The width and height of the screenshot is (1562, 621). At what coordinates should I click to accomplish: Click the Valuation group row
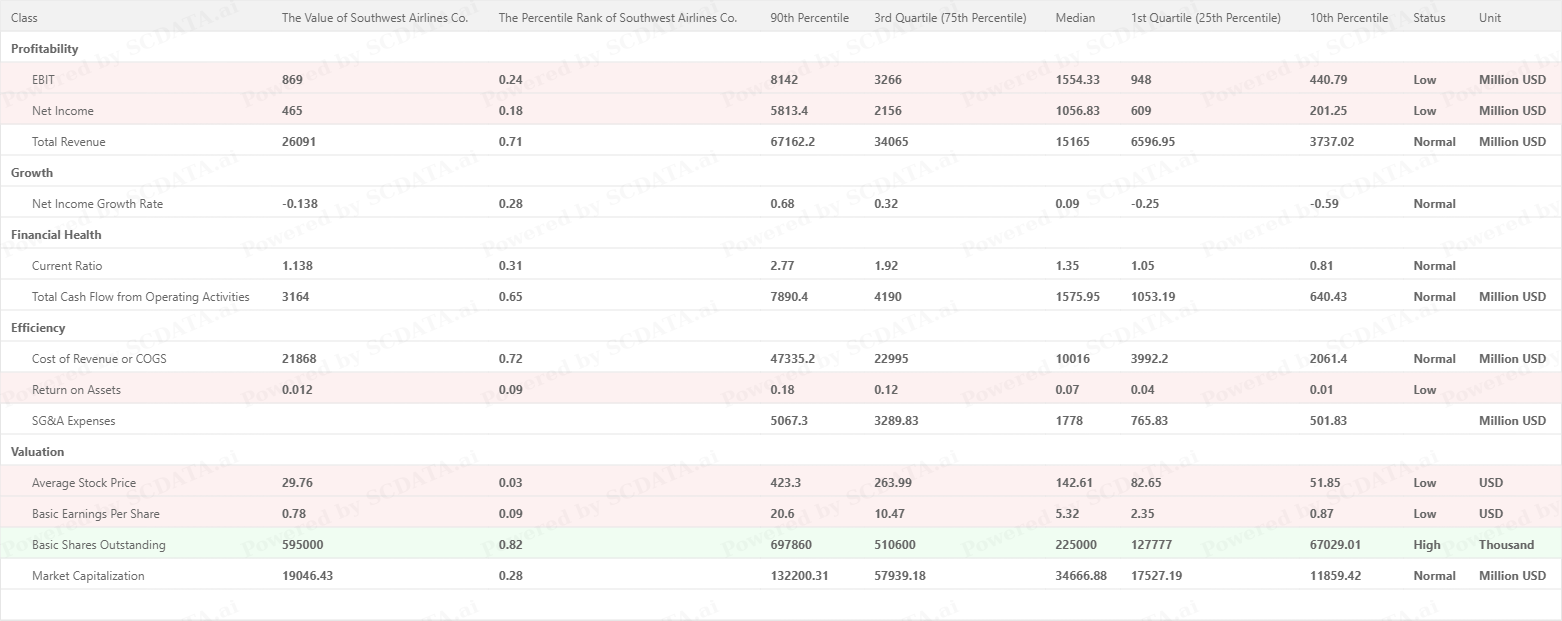coord(781,451)
